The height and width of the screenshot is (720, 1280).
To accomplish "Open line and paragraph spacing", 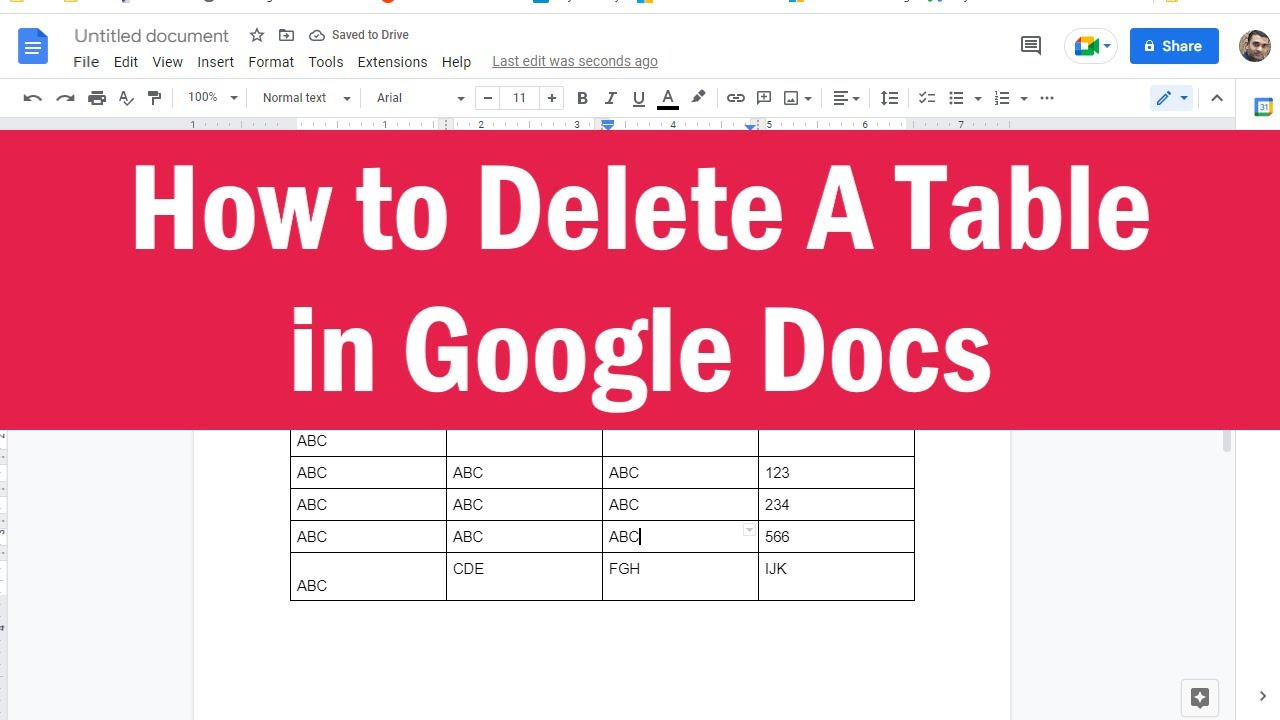I will tap(889, 98).
